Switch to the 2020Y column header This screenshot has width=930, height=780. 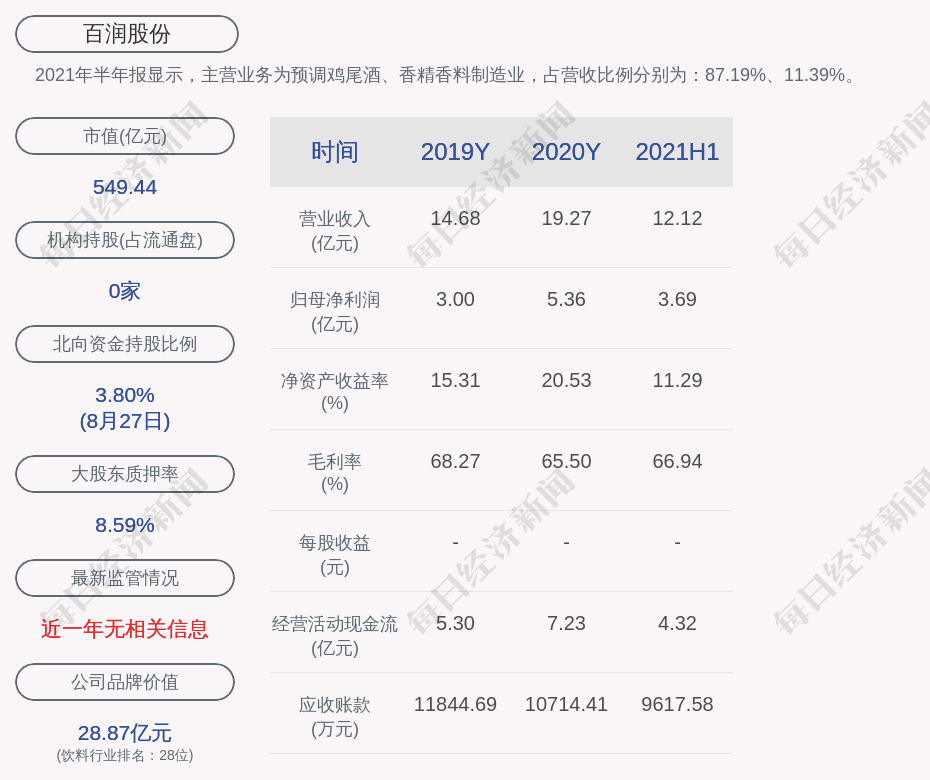coord(566,152)
